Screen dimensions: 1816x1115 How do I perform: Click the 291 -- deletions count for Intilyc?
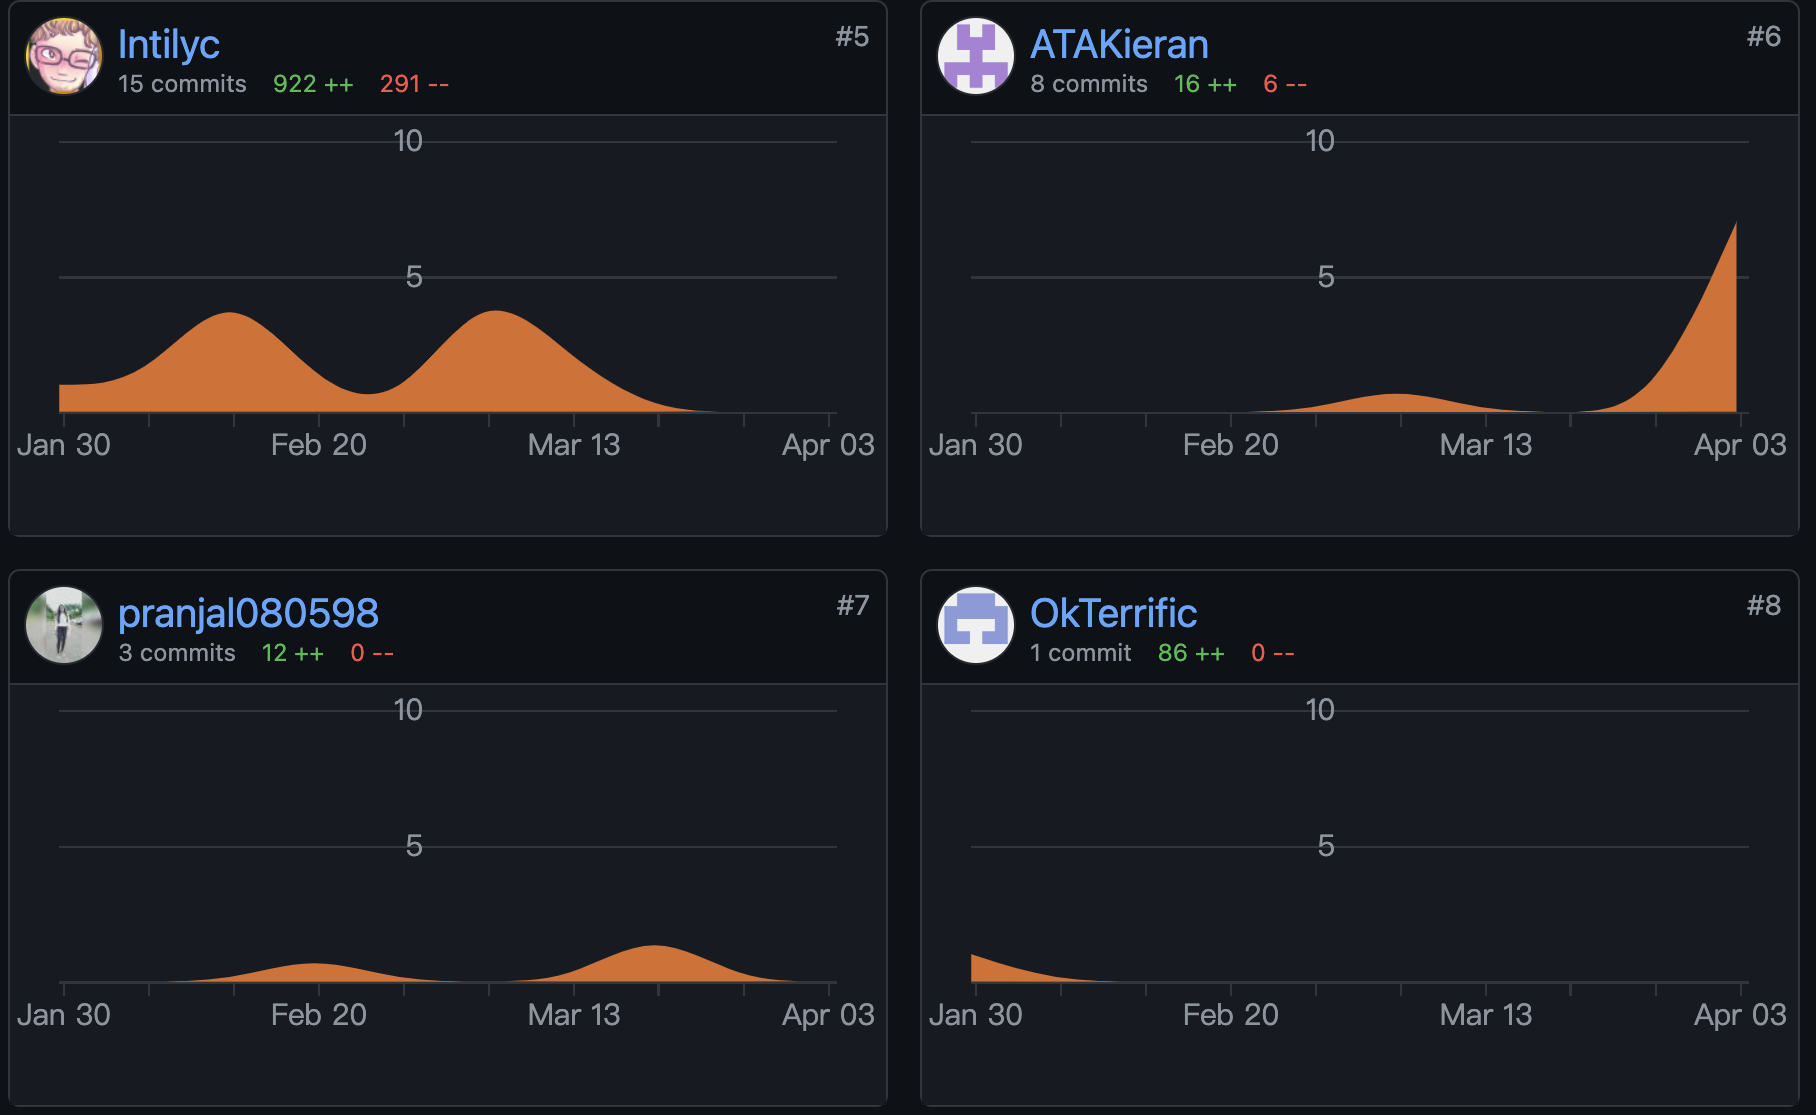414,84
